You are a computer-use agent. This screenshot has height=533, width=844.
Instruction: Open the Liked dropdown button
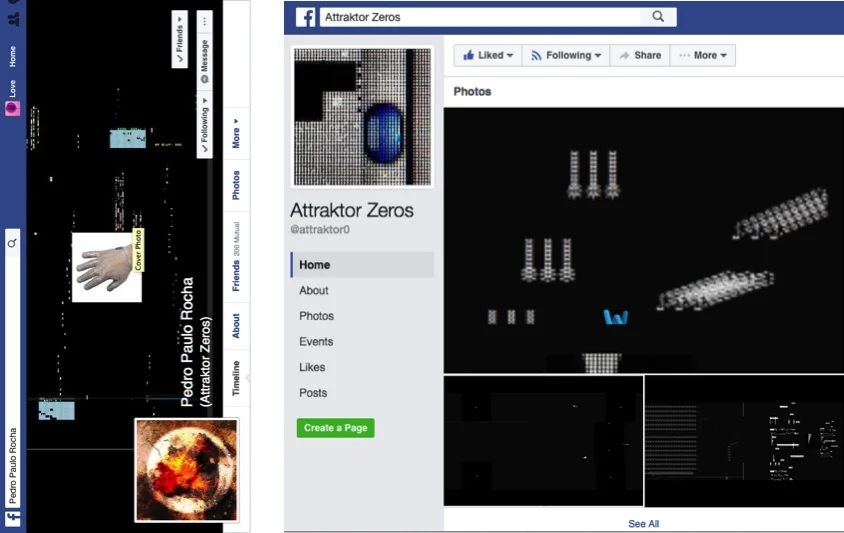[x=488, y=55]
